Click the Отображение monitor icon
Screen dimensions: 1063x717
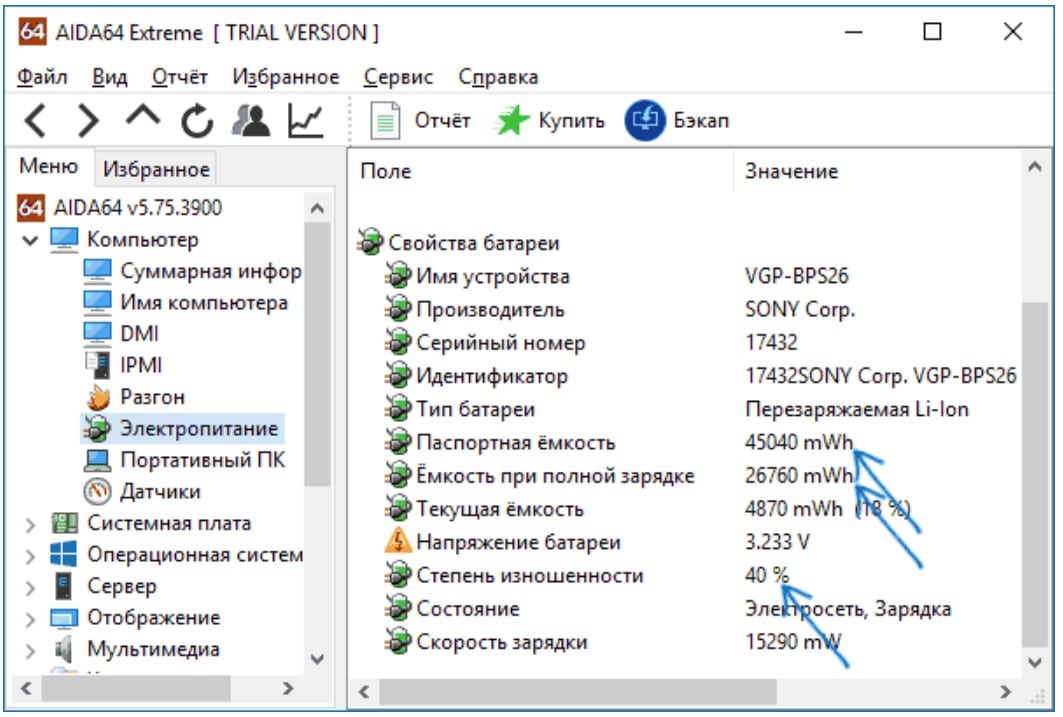click(x=64, y=618)
